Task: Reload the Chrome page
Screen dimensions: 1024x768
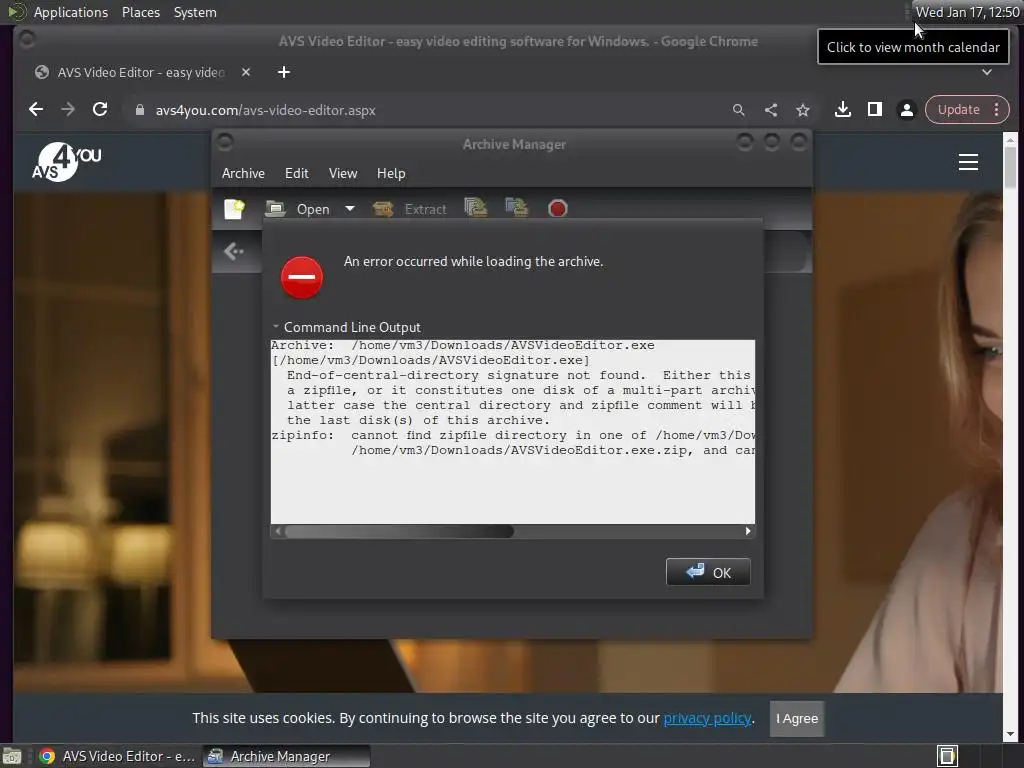Action: (100, 110)
